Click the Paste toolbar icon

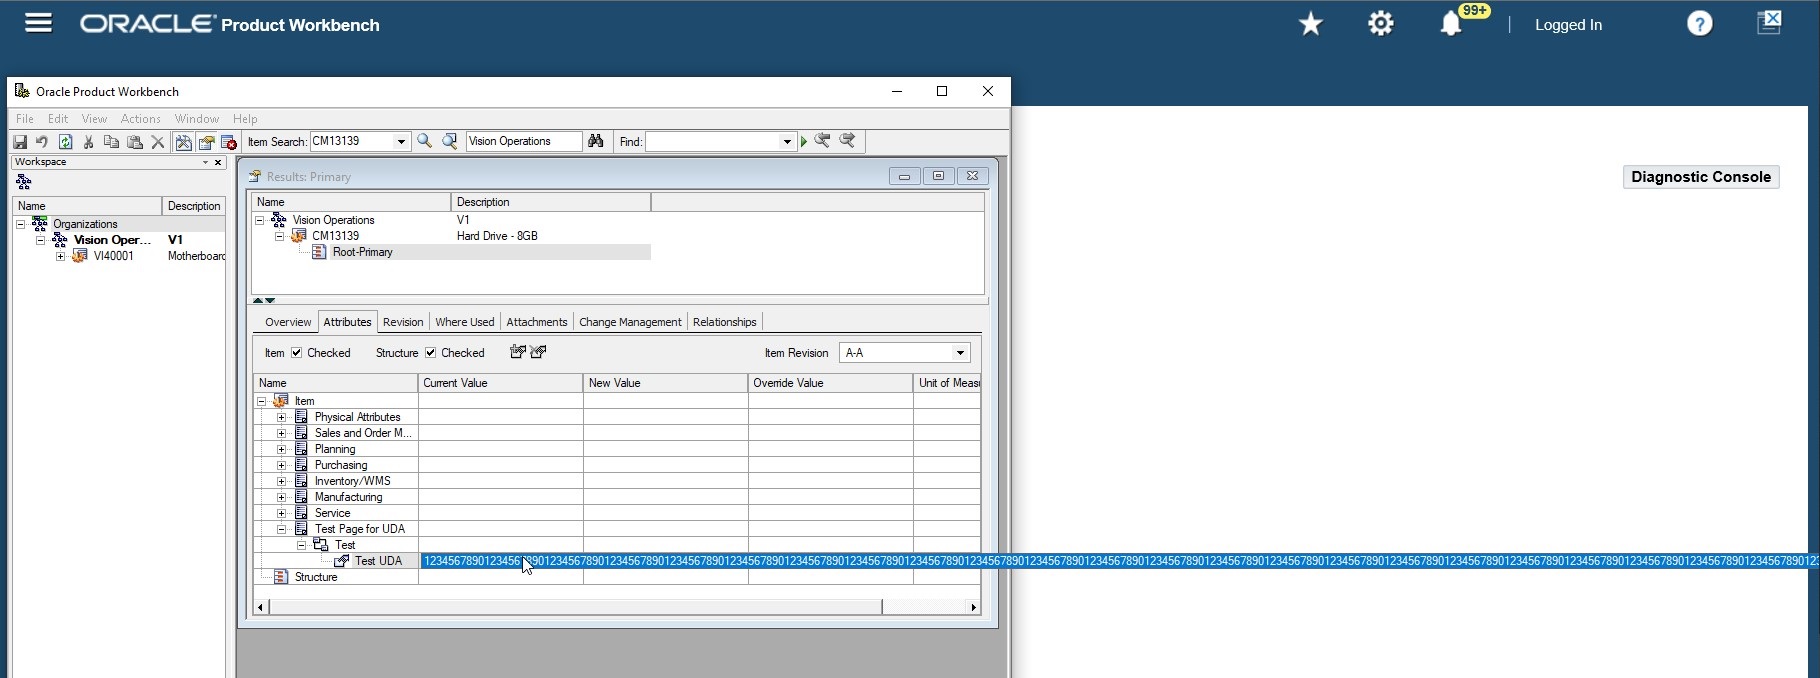click(x=135, y=142)
